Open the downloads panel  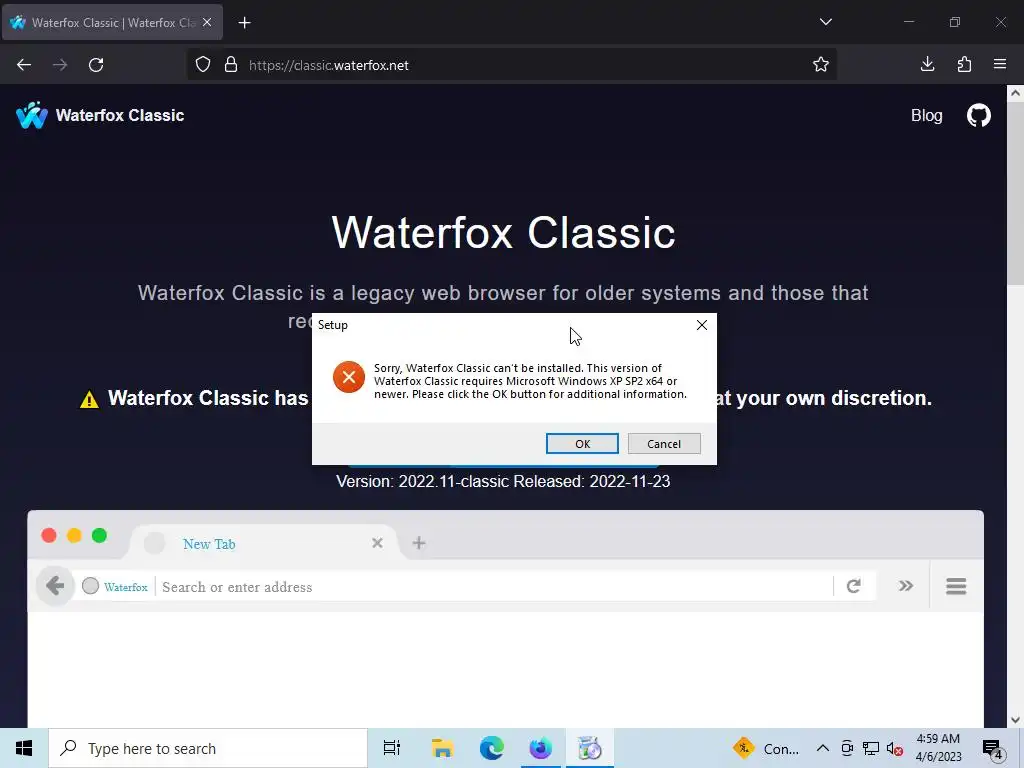point(927,64)
